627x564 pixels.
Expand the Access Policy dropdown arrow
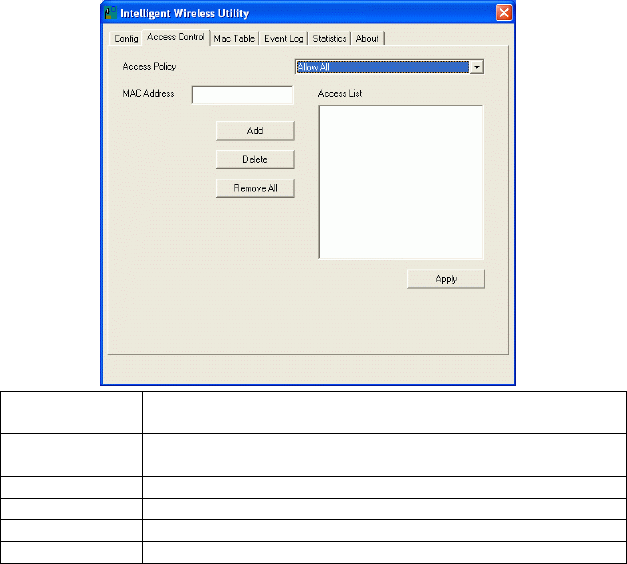click(477, 67)
